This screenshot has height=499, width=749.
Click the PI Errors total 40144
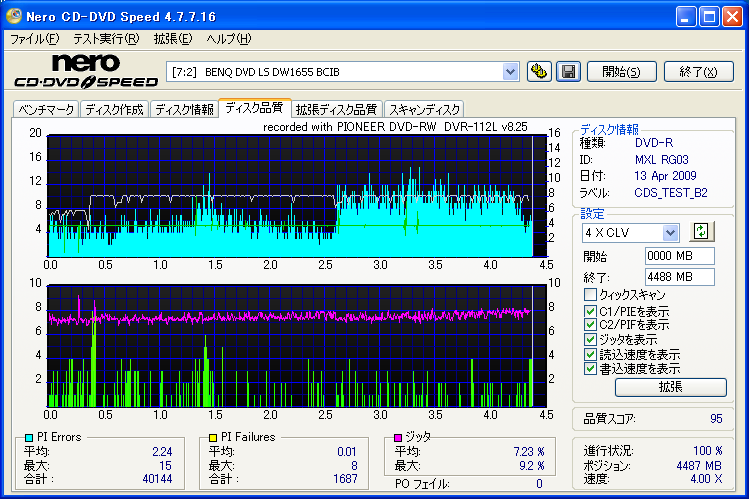[157, 478]
